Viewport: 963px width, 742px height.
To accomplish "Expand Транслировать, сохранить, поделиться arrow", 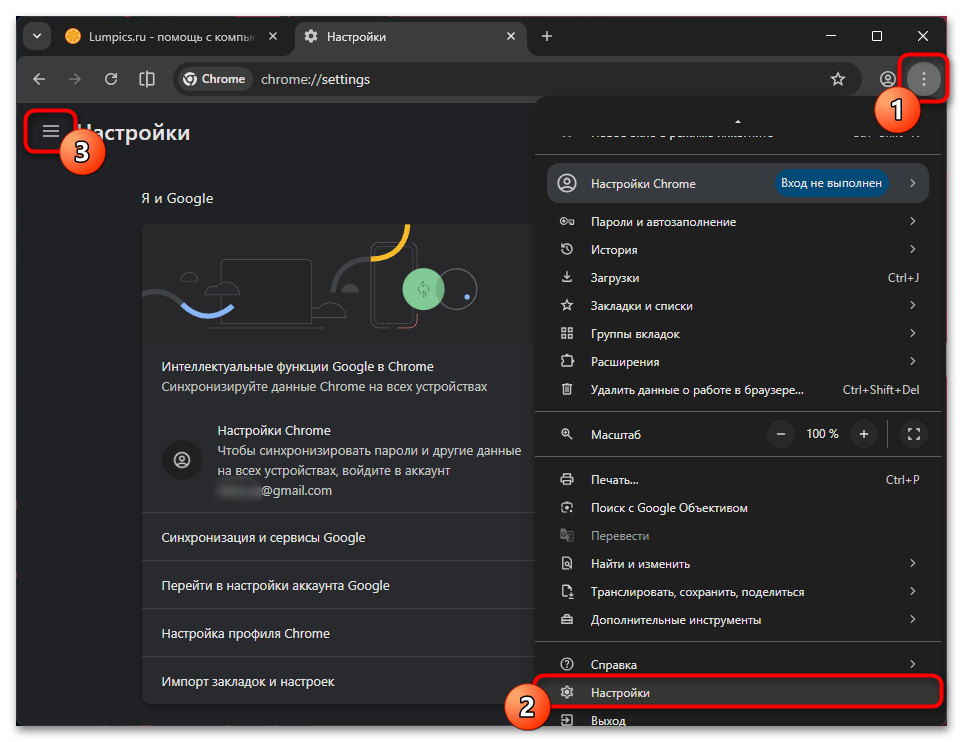I will tap(913, 592).
